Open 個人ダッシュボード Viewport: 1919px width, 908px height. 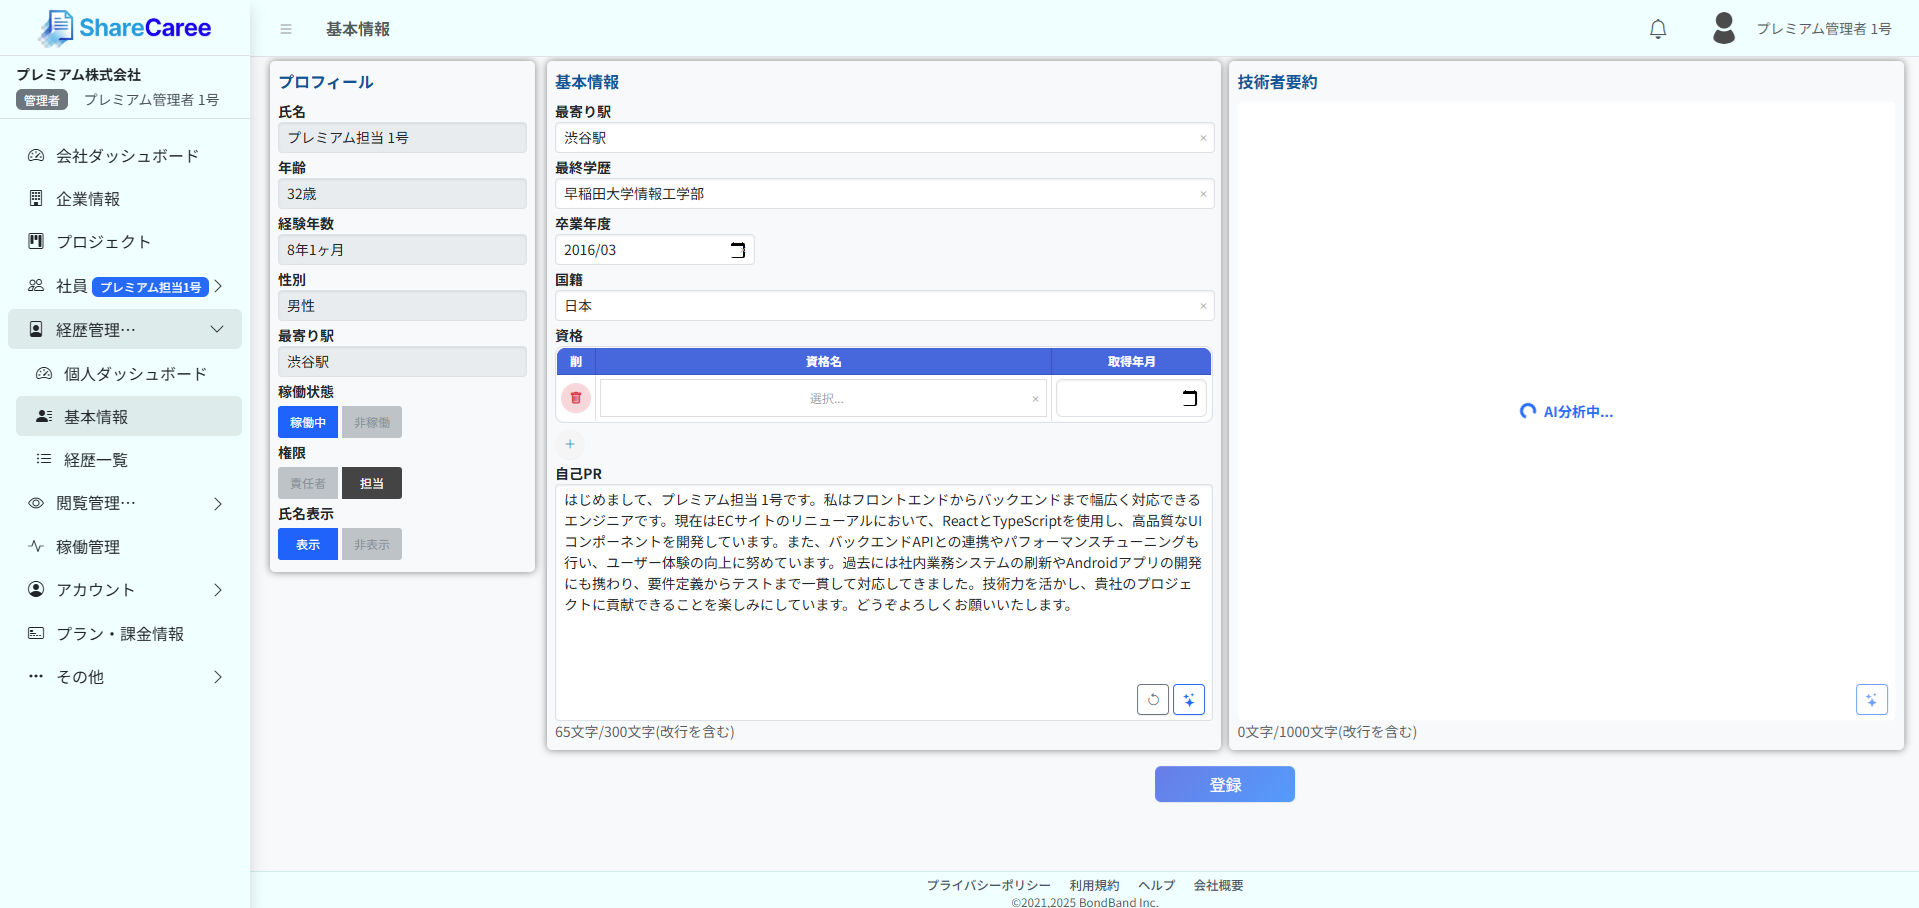point(129,374)
